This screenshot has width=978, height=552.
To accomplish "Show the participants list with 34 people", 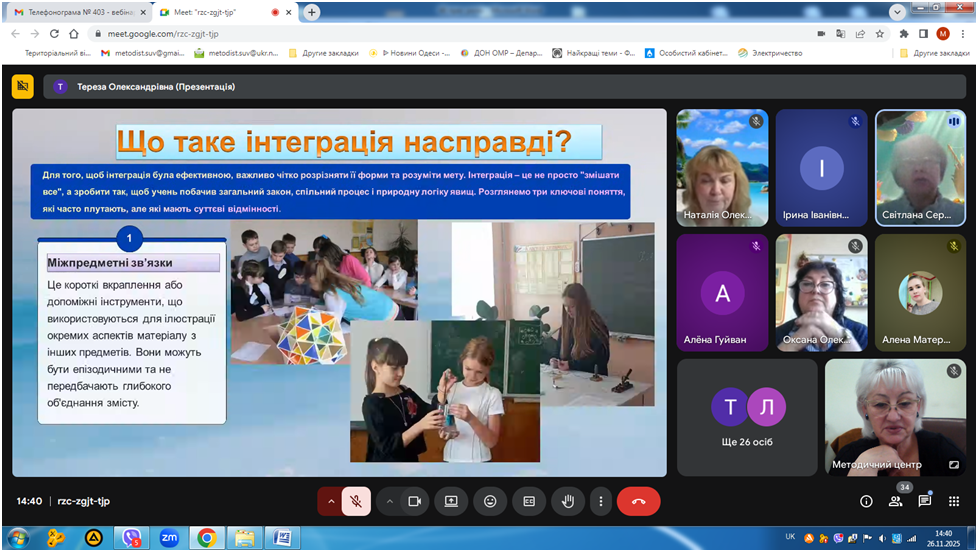I will coord(895,501).
